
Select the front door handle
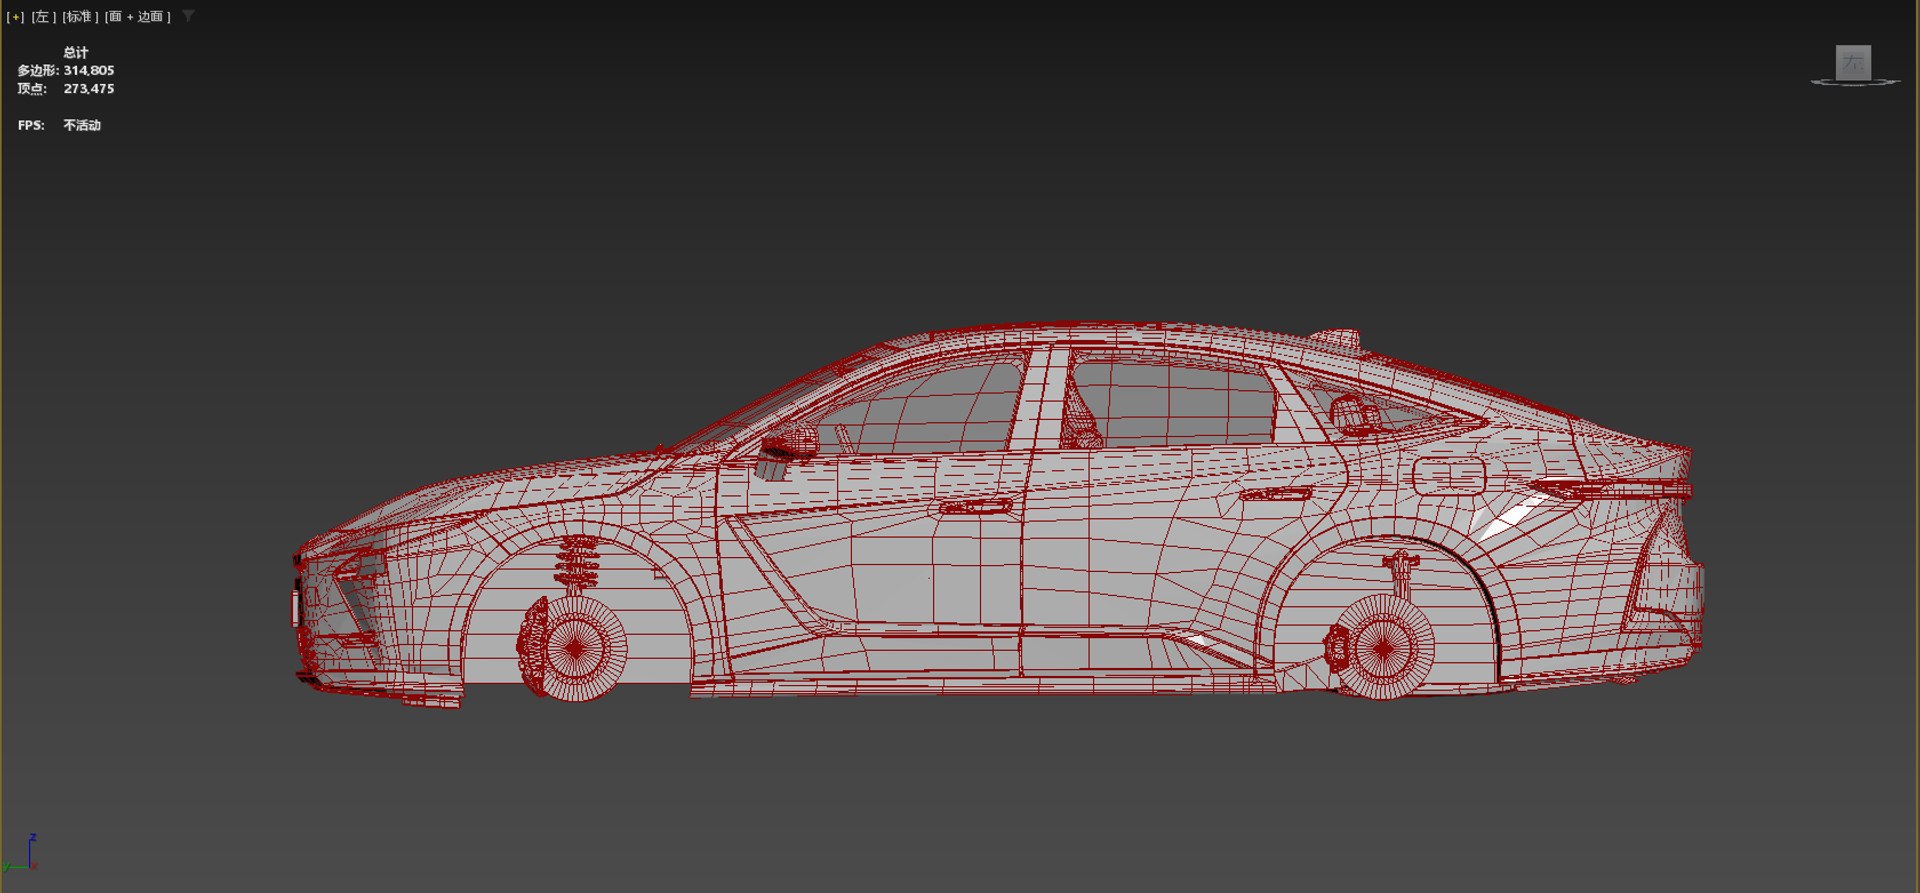coord(976,506)
